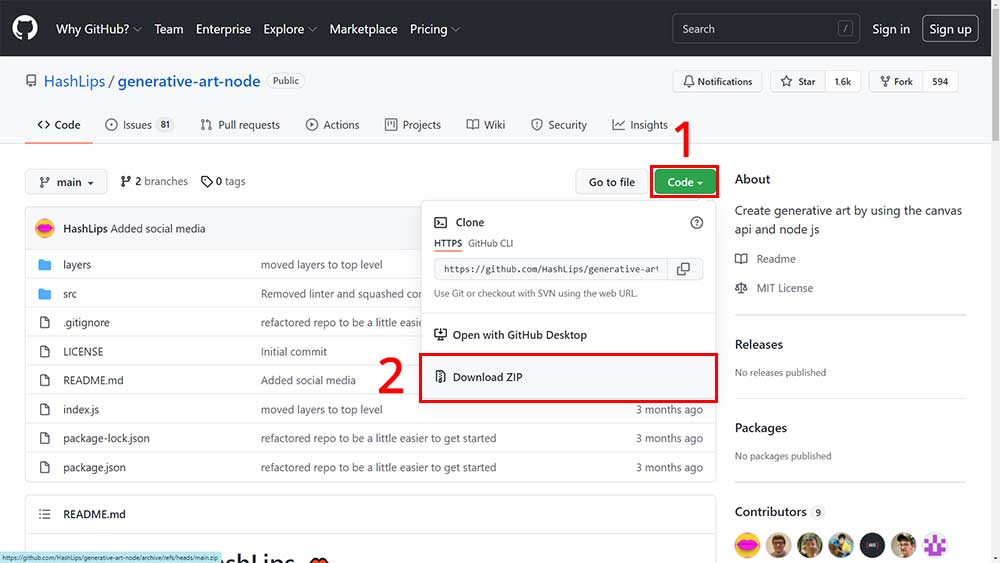This screenshot has height=563, width=1000.
Task: View the 2 branches link
Action: [x=154, y=182]
